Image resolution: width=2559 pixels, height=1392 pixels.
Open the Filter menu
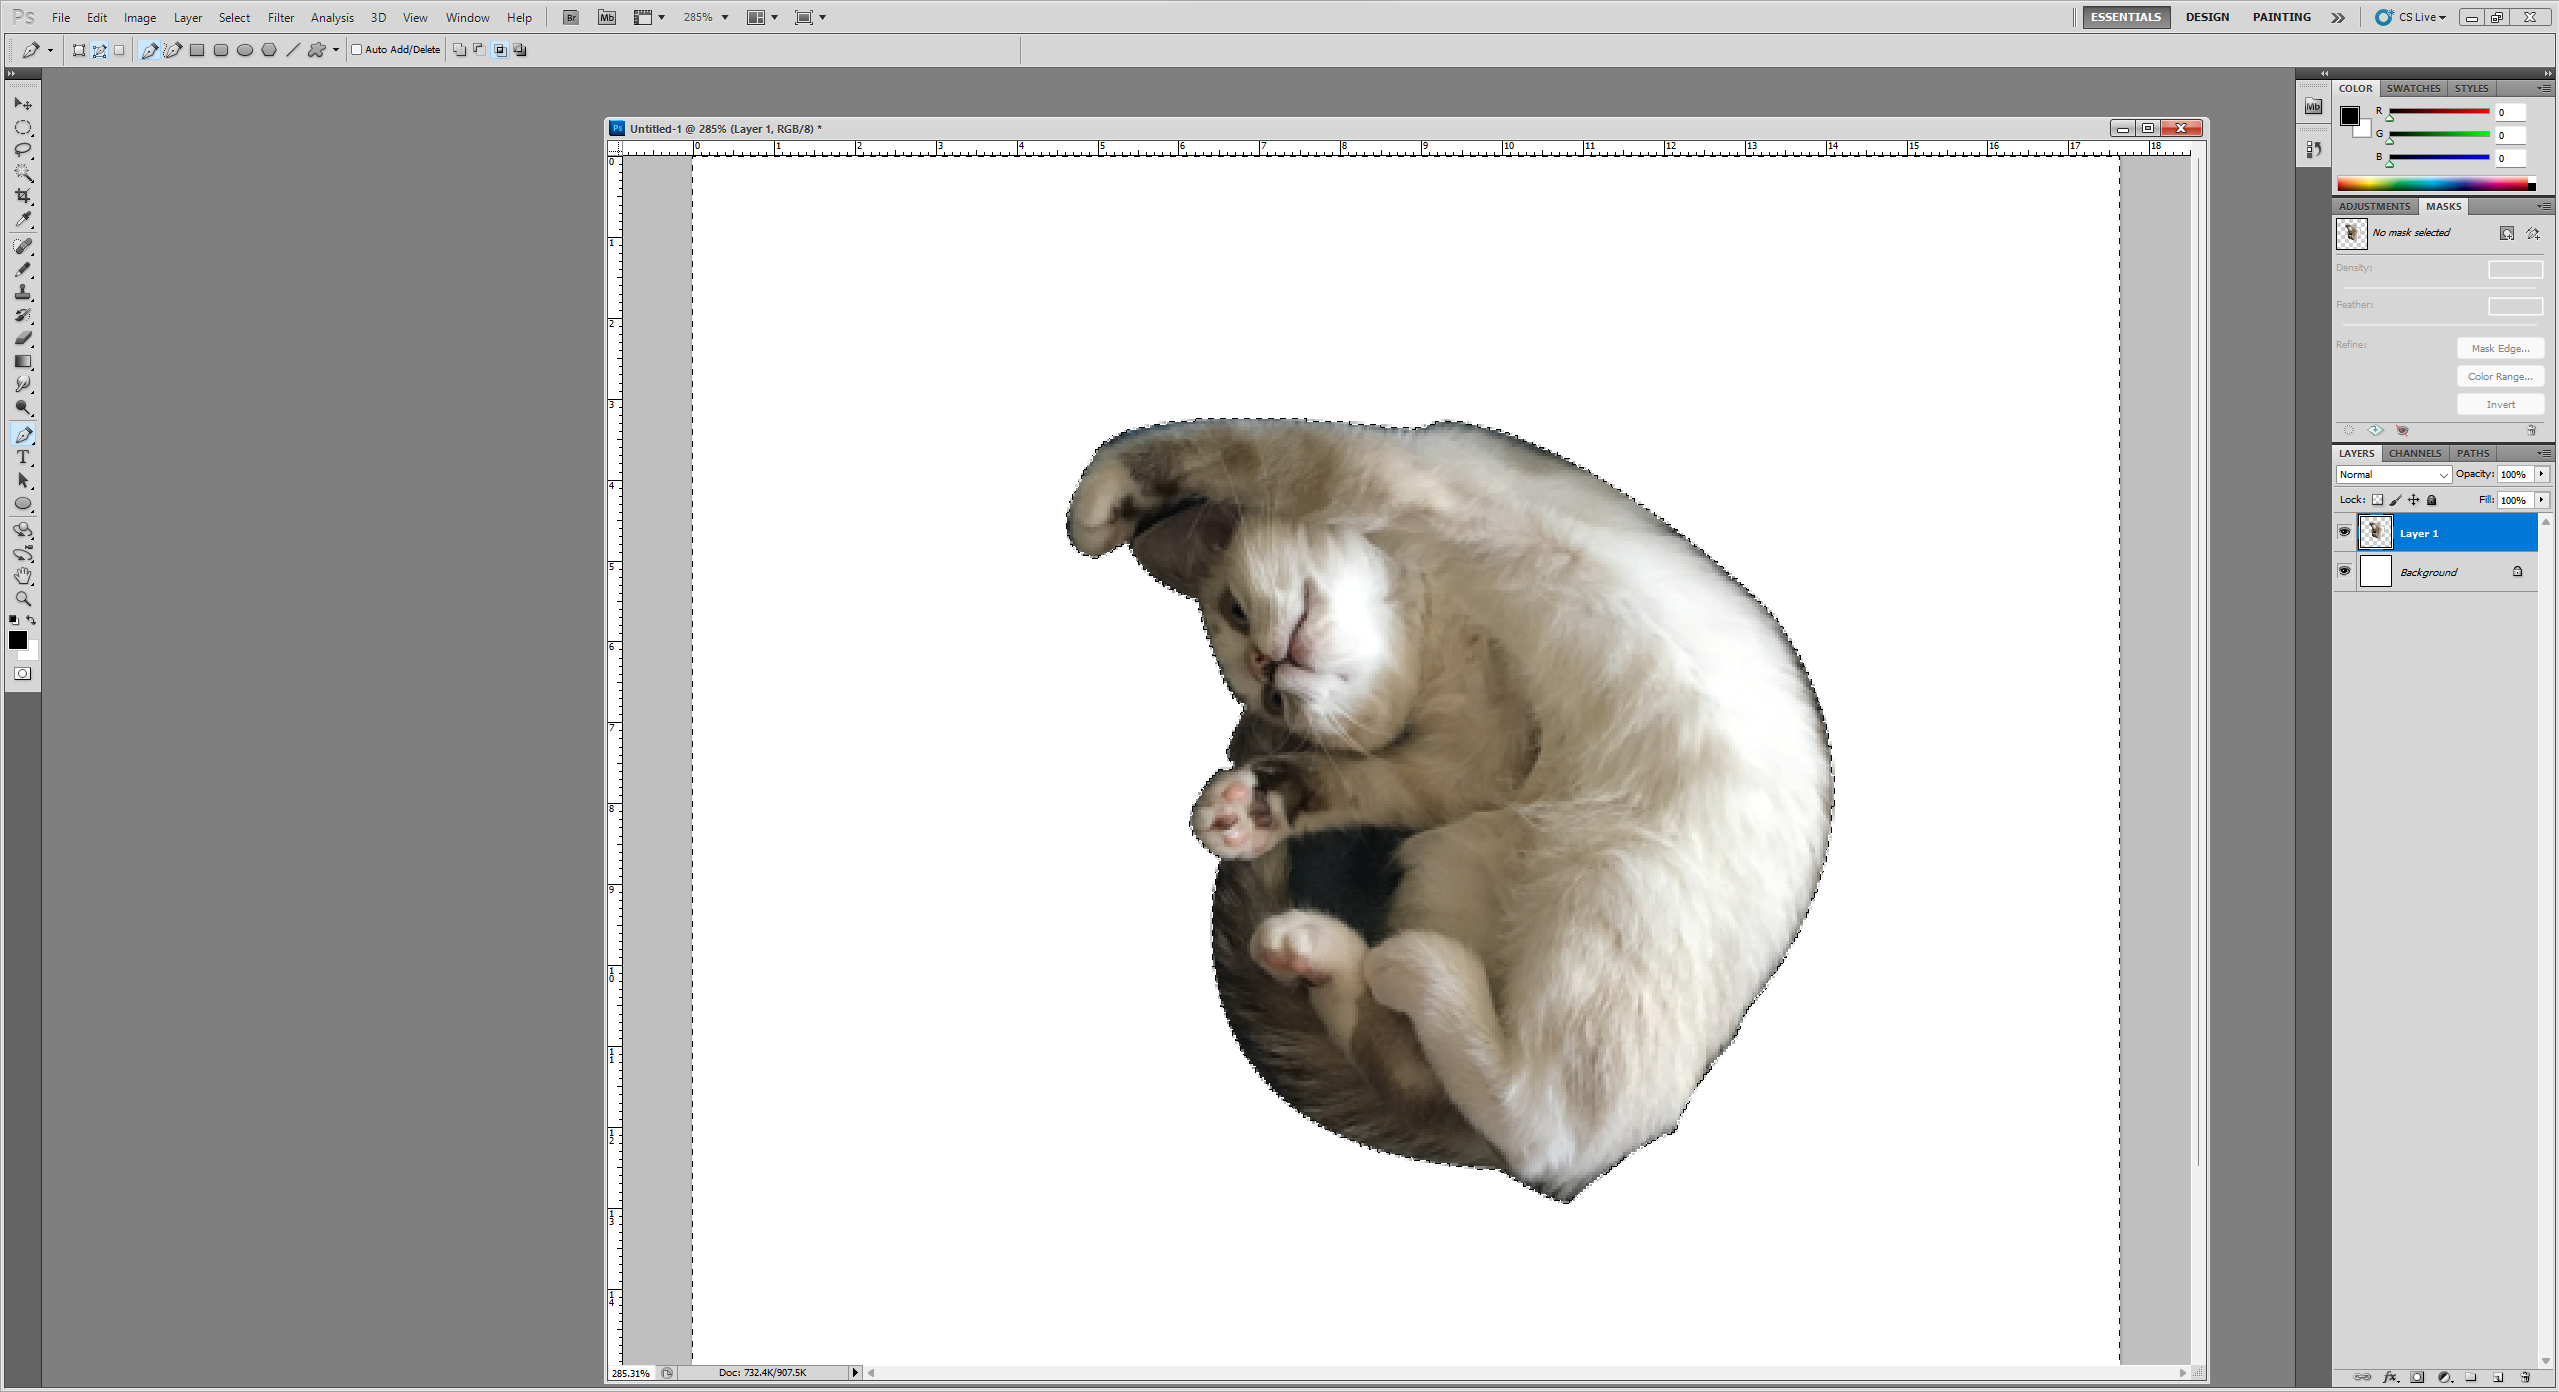pyautogui.click(x=280, y=17)
